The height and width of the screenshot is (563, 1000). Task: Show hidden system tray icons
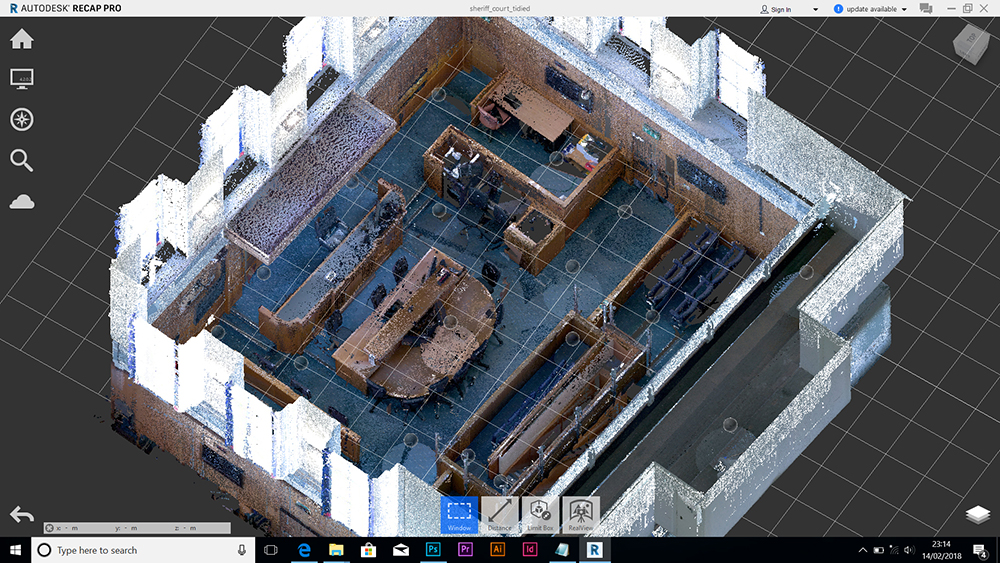863,550
